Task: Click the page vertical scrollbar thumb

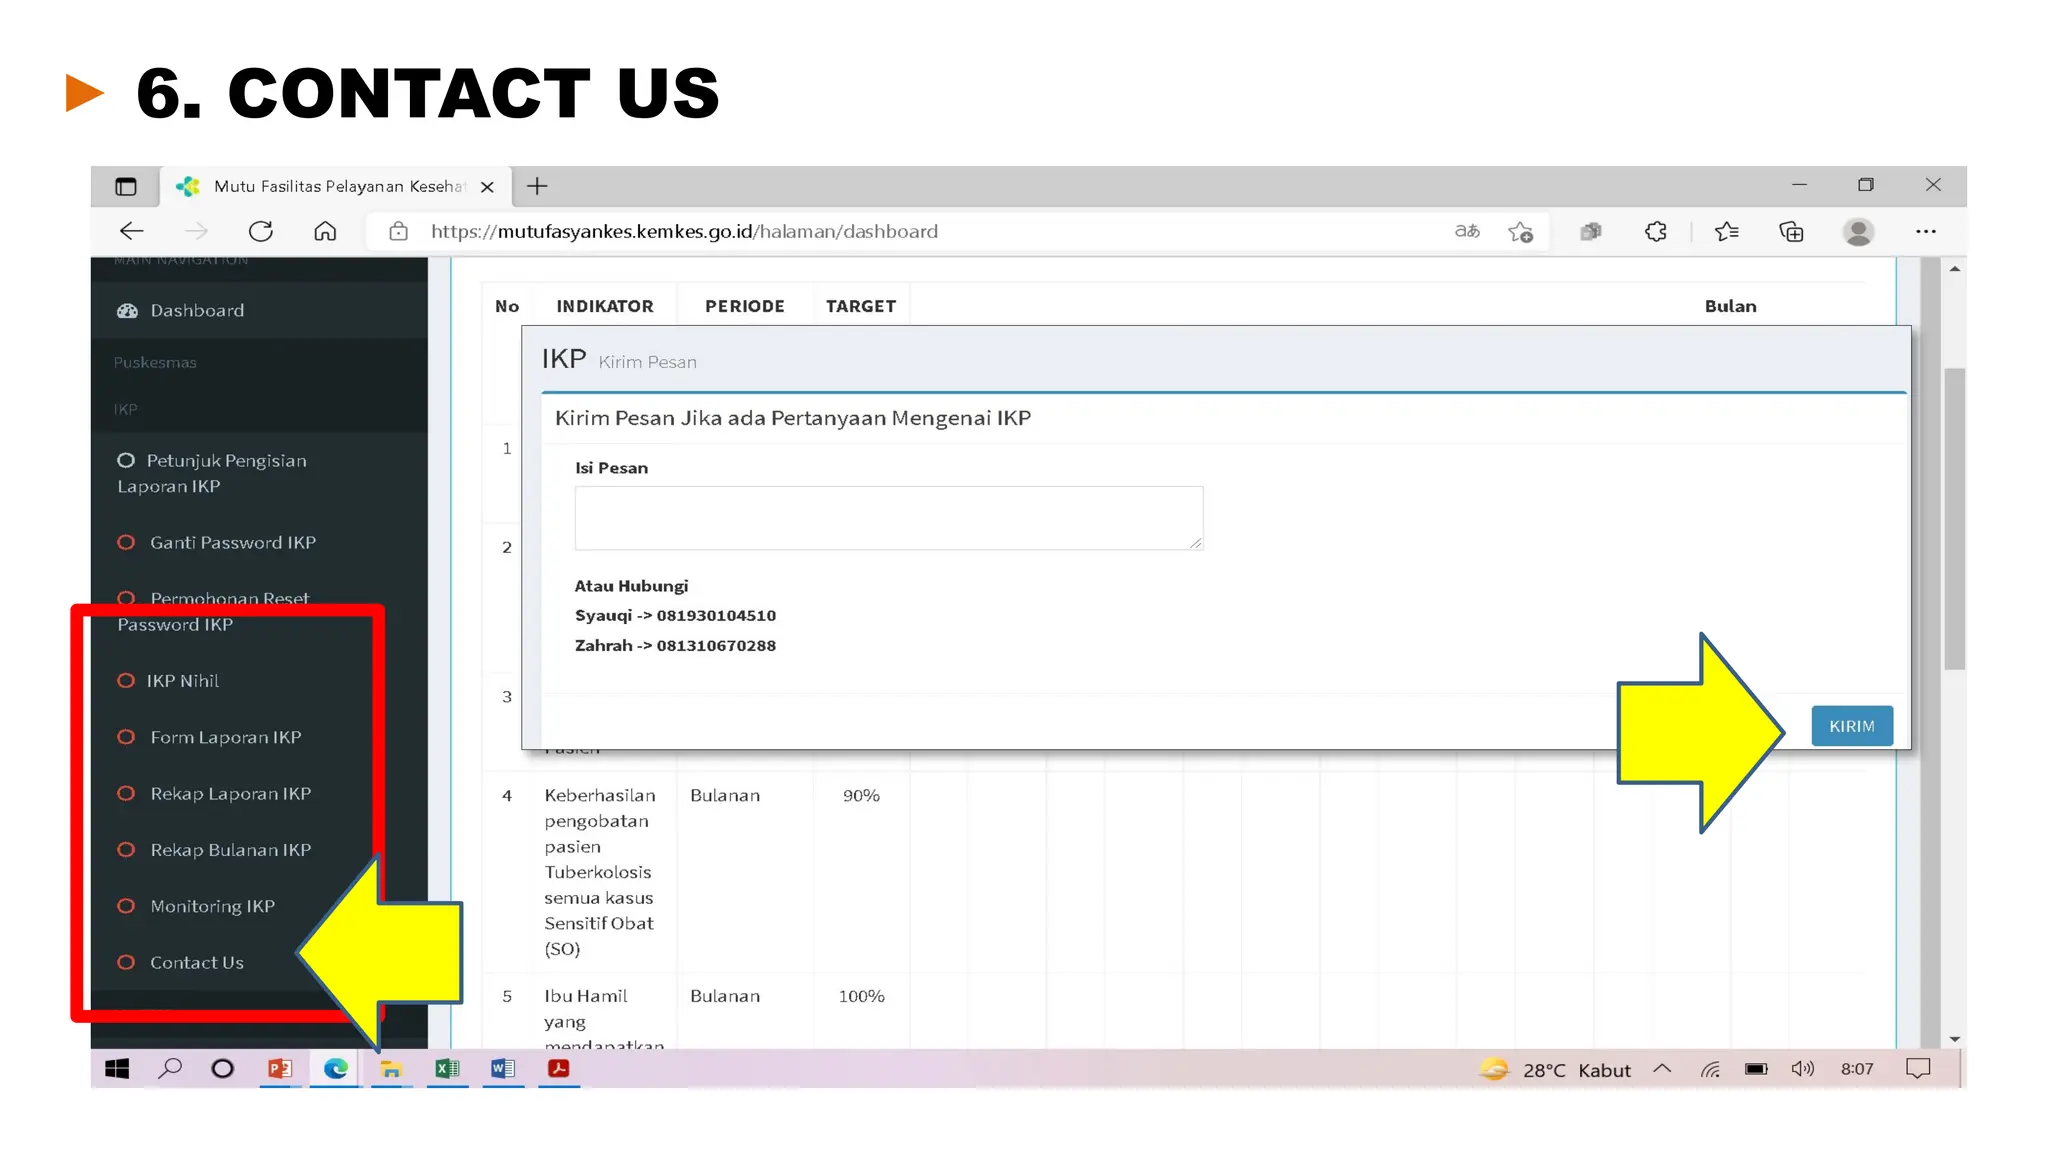Action: [1954, 520]
